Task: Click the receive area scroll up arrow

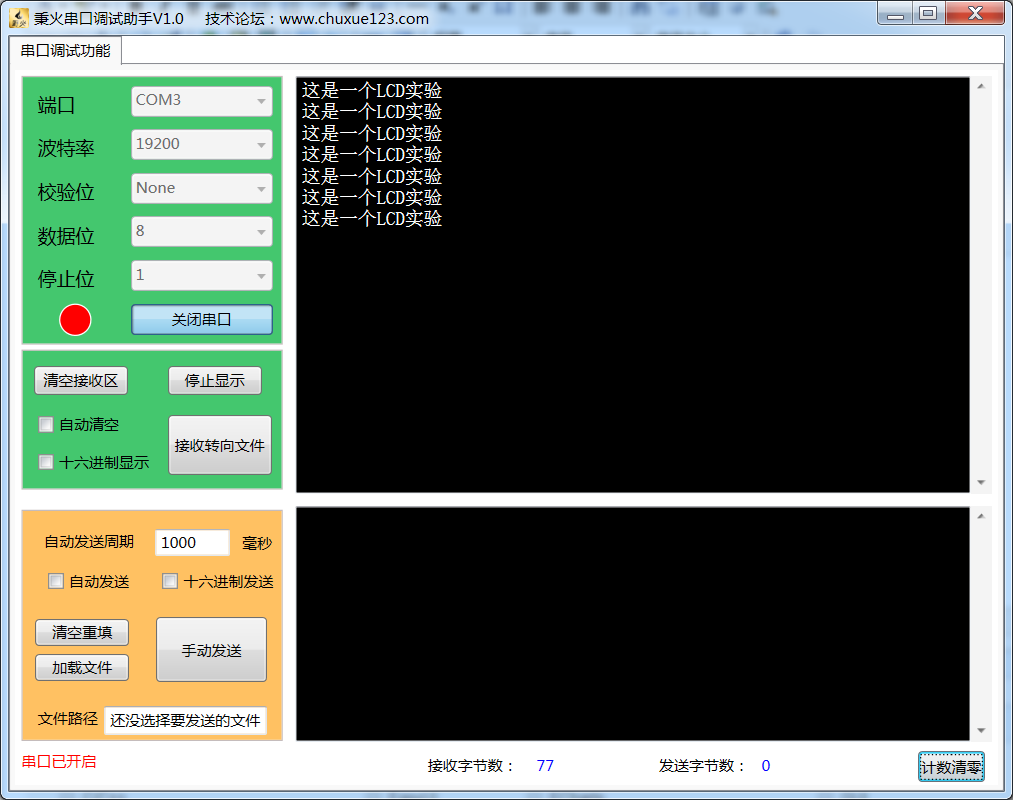Action: 981,87
